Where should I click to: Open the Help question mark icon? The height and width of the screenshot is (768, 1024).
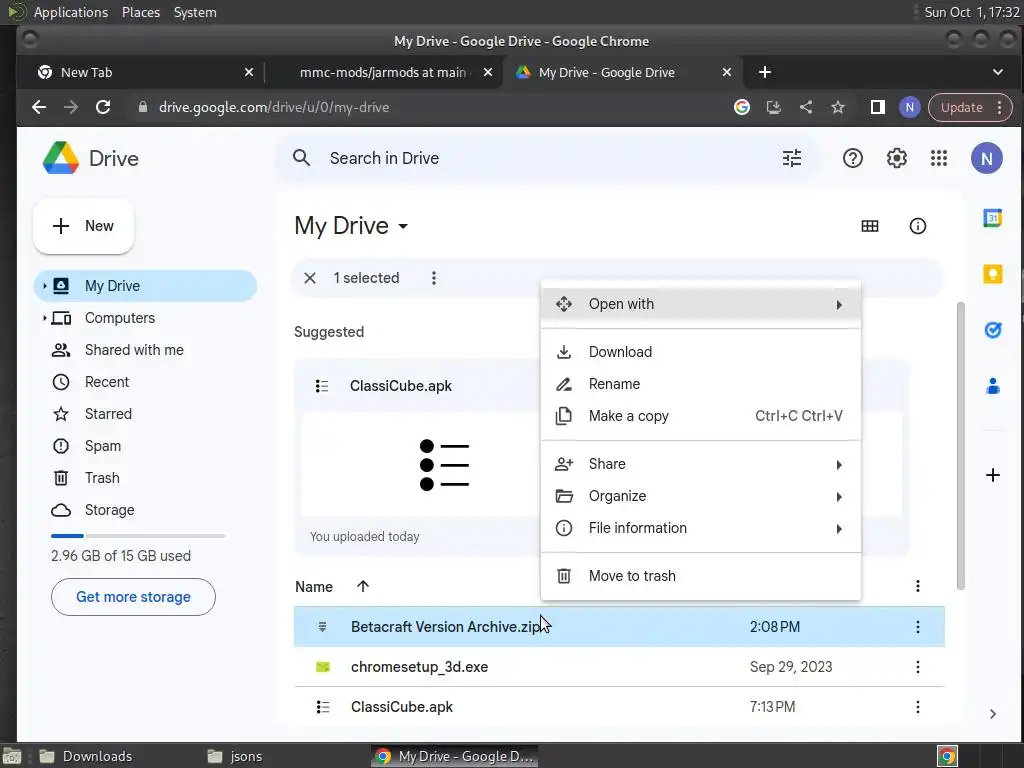point(852,158)
